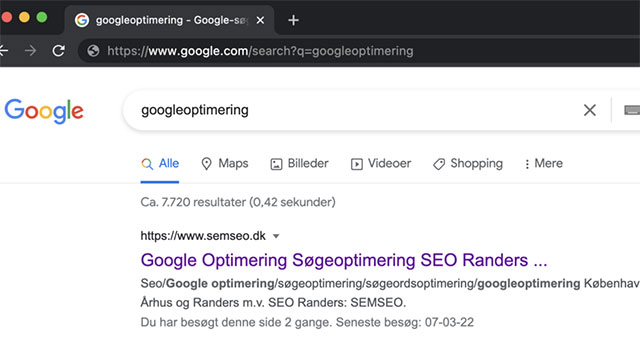This screenshot has height=360, width=640.
Task: Switch to the Maps tab
Action: point(225,163)
